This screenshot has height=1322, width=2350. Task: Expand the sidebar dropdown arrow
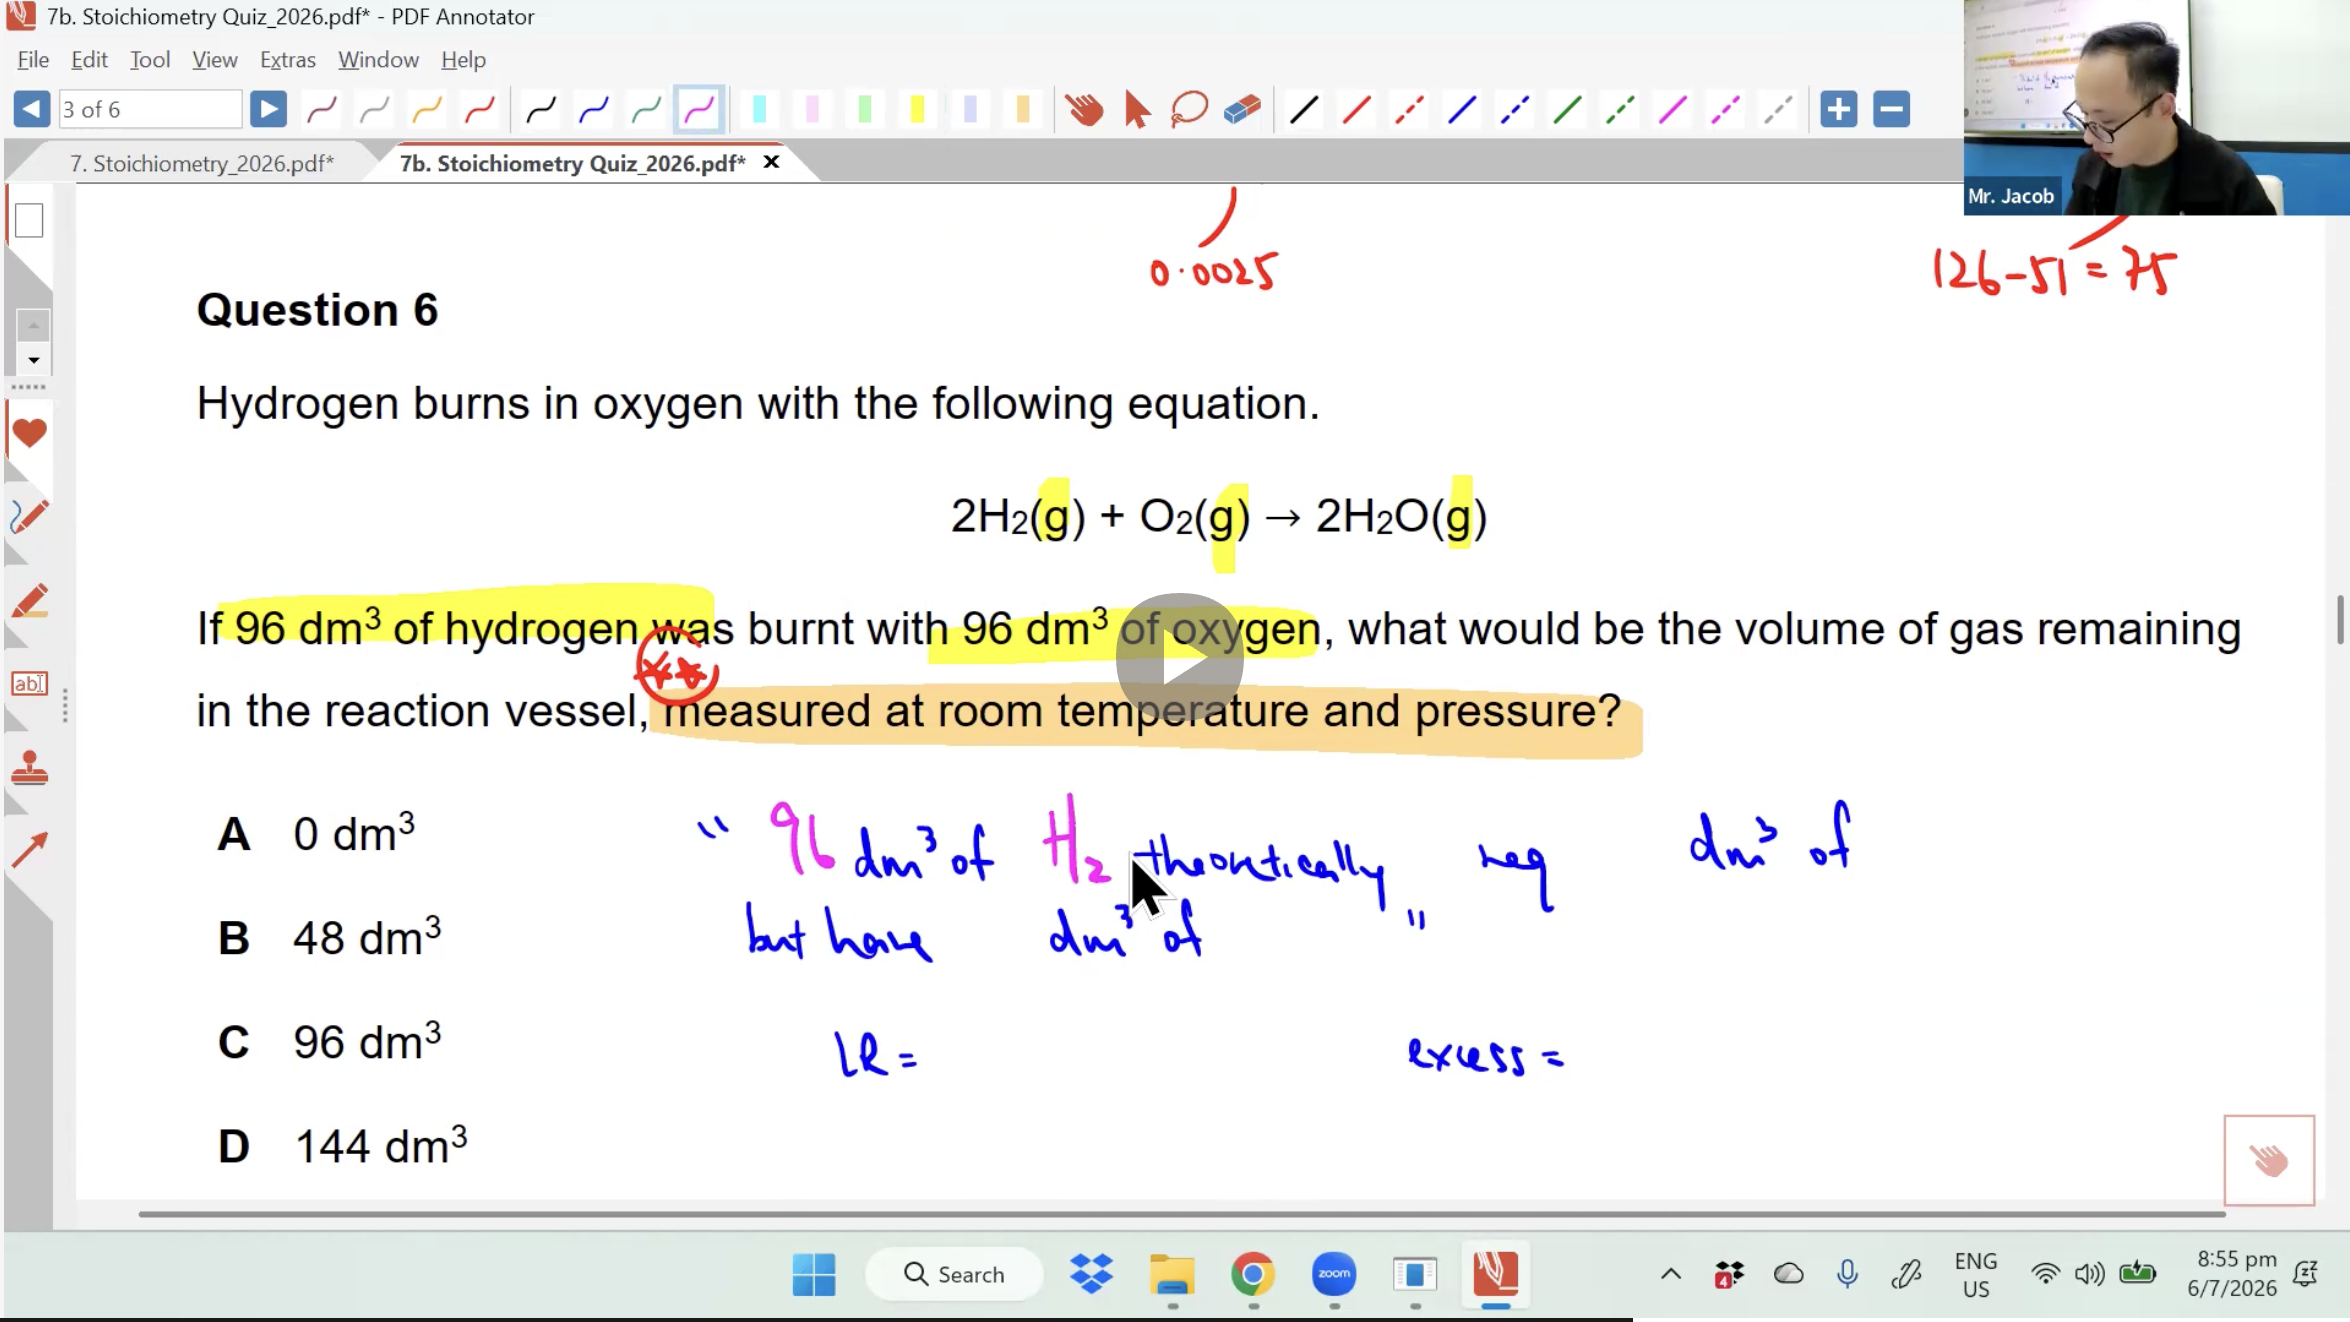[33, 360]
